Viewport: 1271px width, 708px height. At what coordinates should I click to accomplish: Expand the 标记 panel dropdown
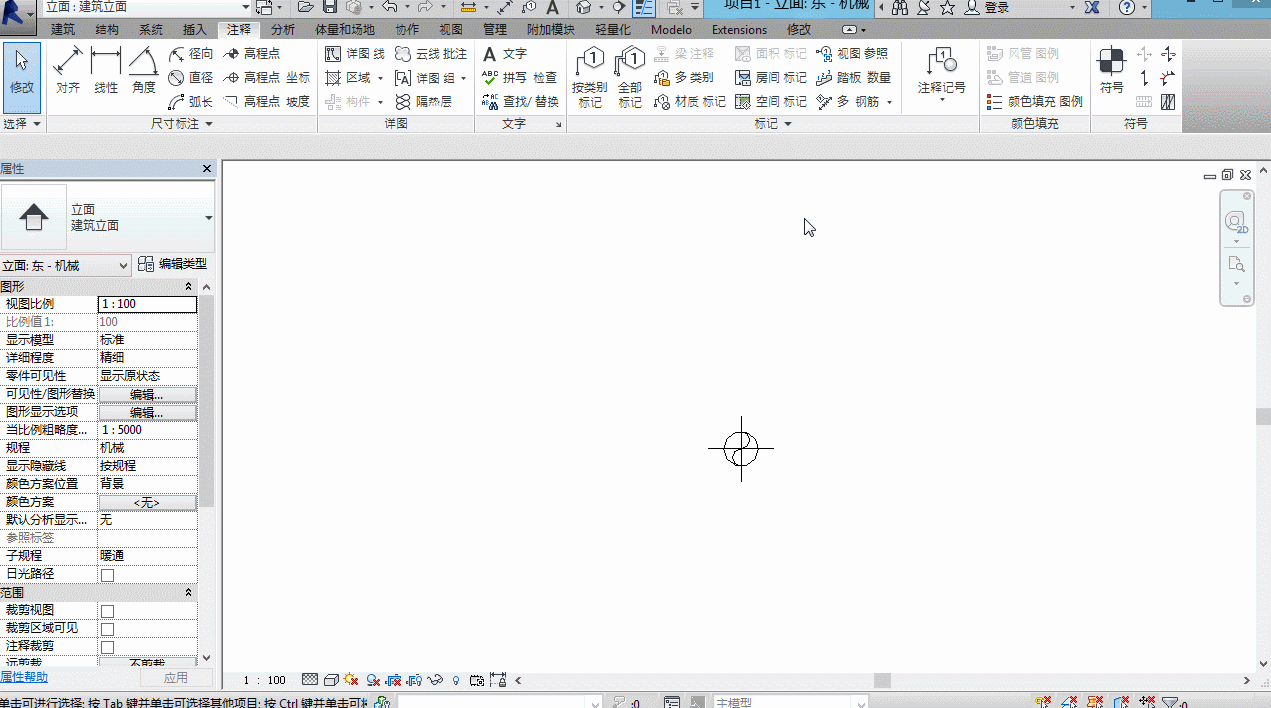click(773, 124)
